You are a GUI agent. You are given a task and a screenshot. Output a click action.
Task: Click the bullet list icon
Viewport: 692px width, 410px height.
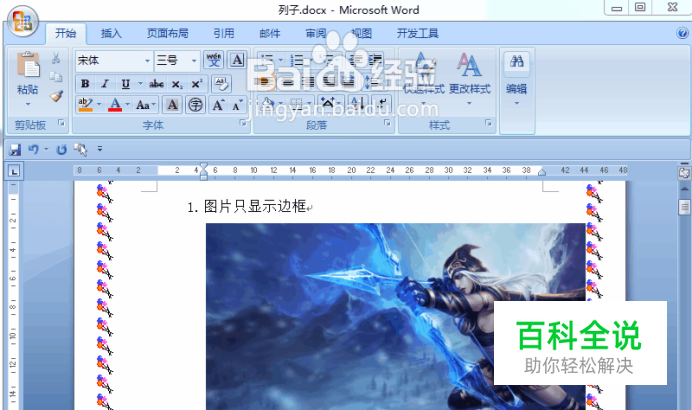click(267, 60)
